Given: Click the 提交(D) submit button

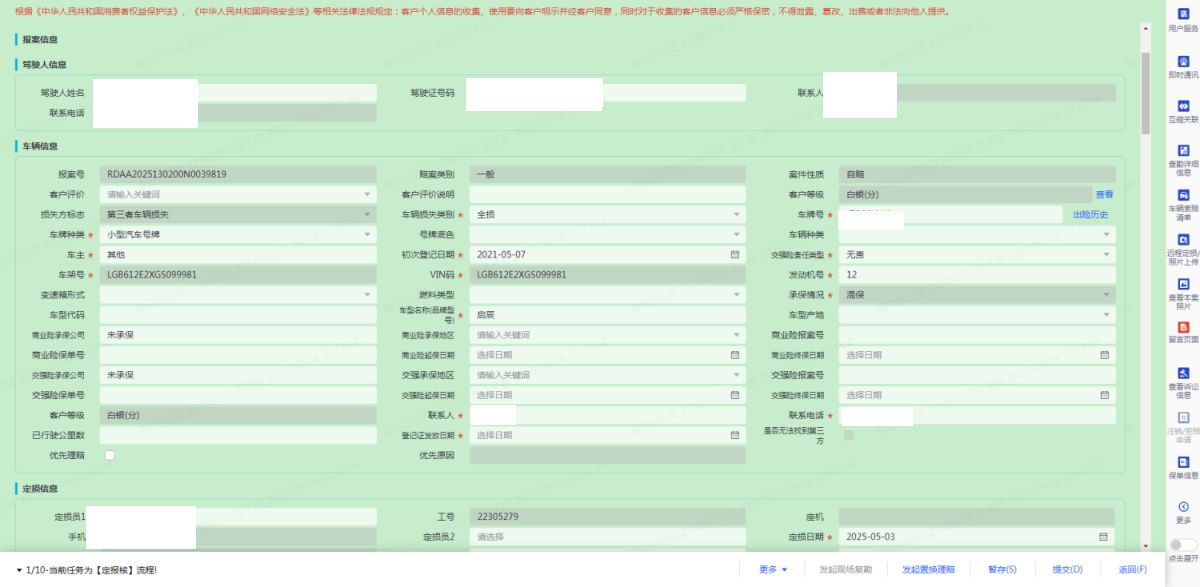Looking at the screenshot, I should tap(1067, 570).
